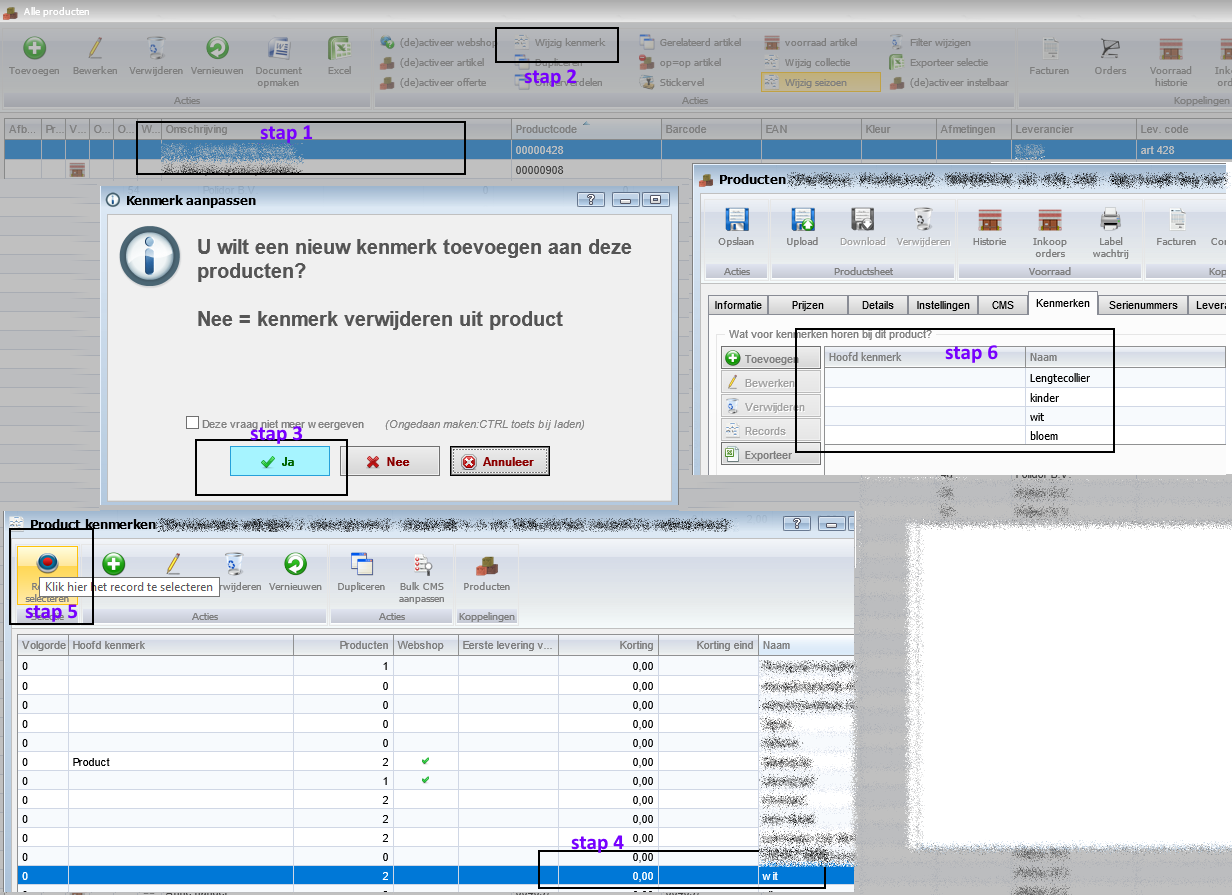The height and width of the screenshot is (895, 1232).
Task: Click Record selecteren icon in Product kenmerken
Action: coord(46,565)
